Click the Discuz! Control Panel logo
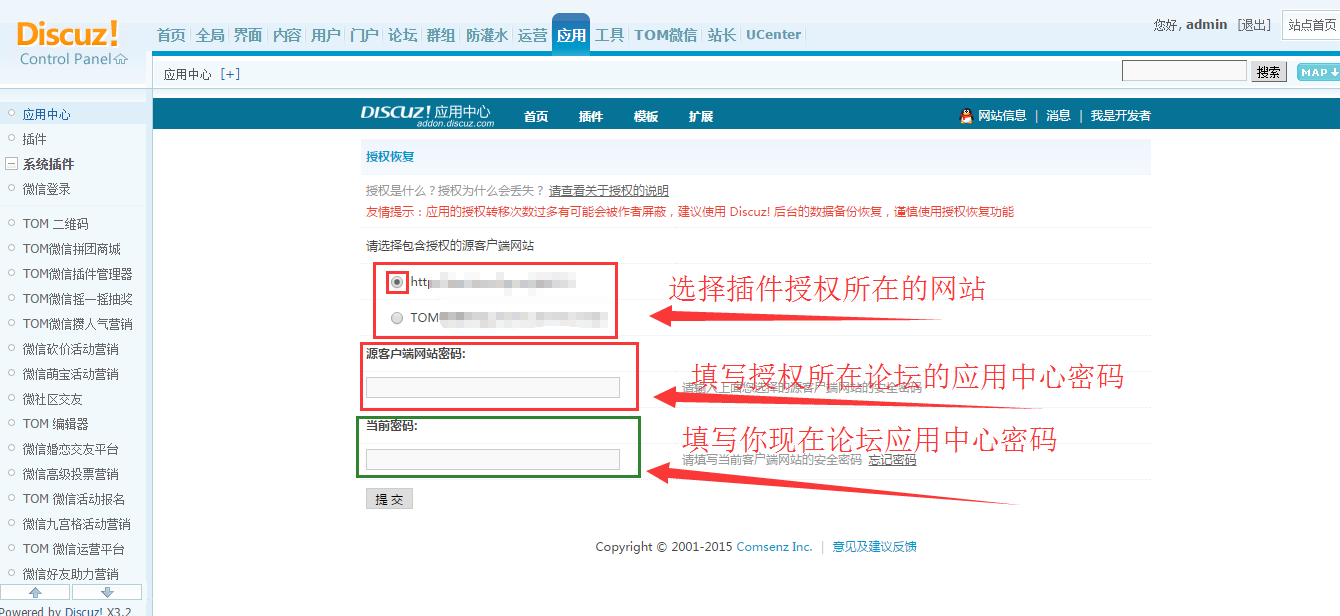The image size is (1340, 616). click(70, 43)
